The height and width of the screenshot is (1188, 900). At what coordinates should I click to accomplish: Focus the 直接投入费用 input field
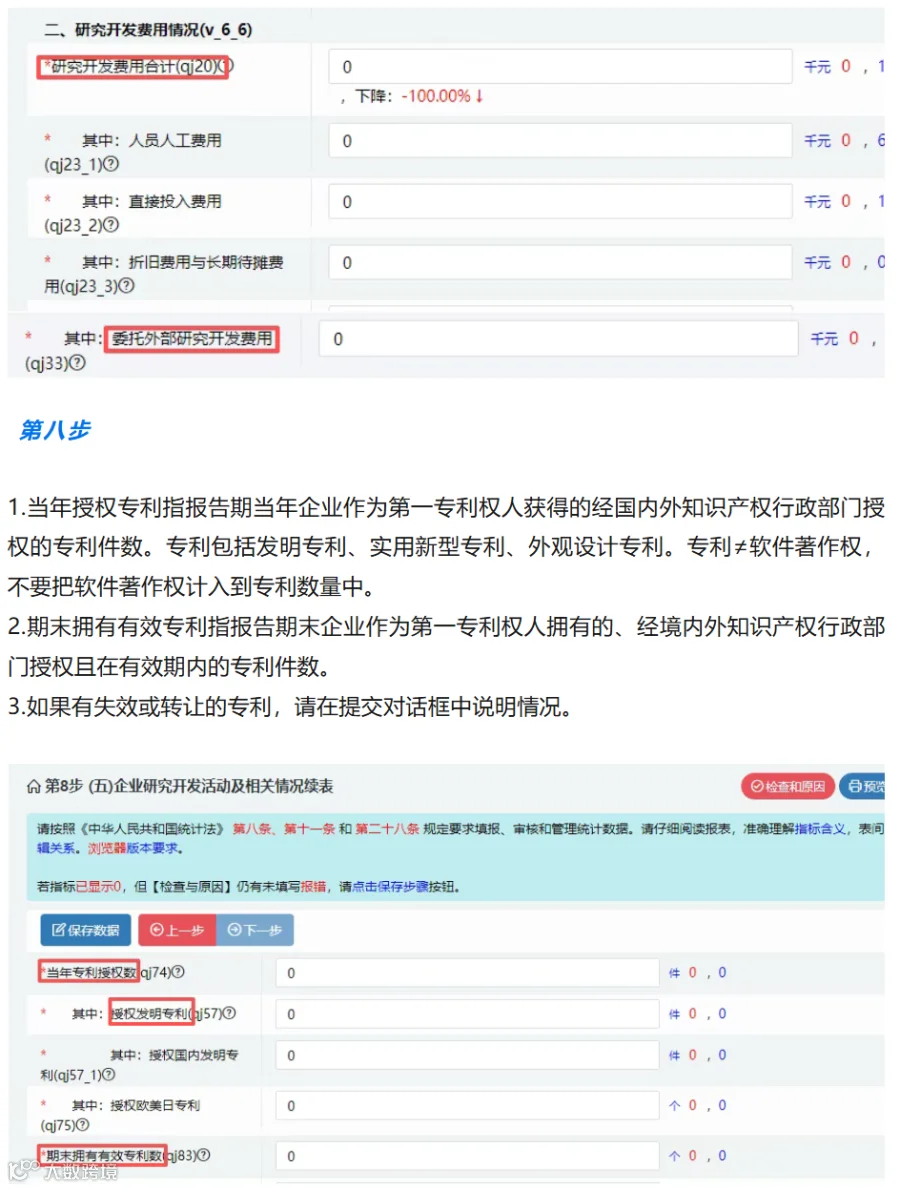(561, 202)
